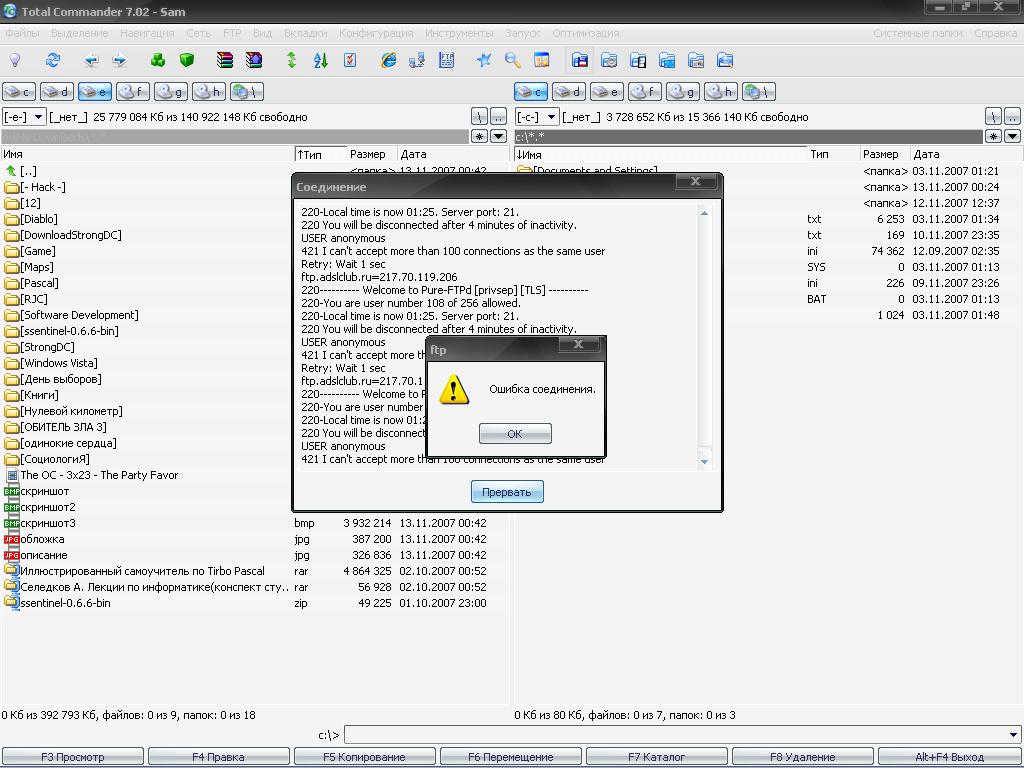1024x768 pixels.
Task: Go up a level with the right panel .. button
Action: click(x=1012, y=117)
